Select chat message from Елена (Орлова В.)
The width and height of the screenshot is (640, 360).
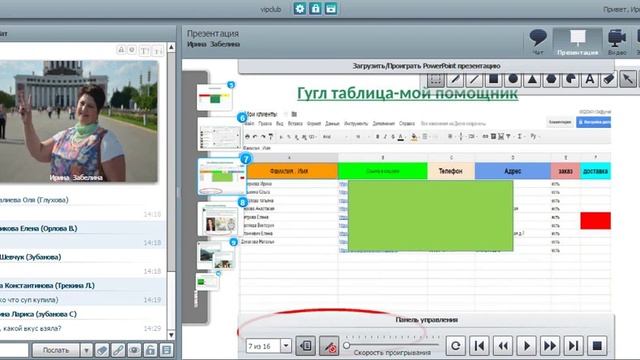(x=82, y=235)
